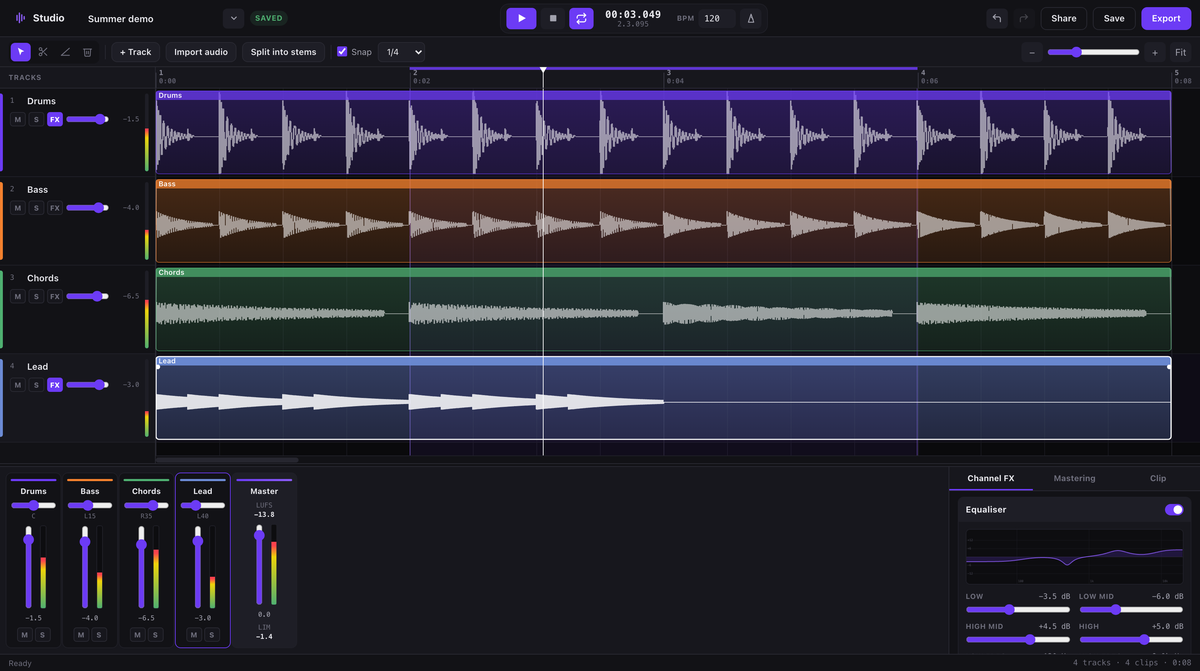The height and width of the screenshot is (671, 1200).
Task: Click the Studio waveform logo
Action: (20, 18)
